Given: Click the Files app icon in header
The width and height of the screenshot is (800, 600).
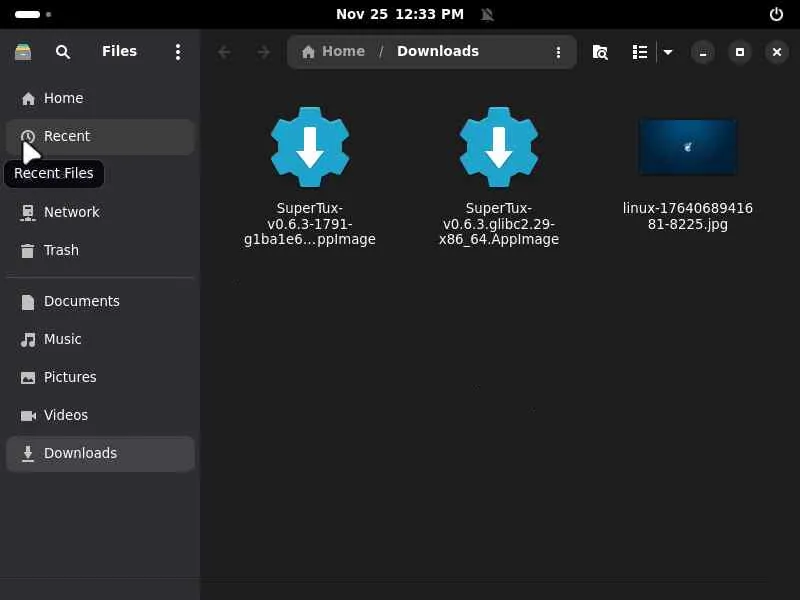Looking at the screenshot, I should coord(23,52).
